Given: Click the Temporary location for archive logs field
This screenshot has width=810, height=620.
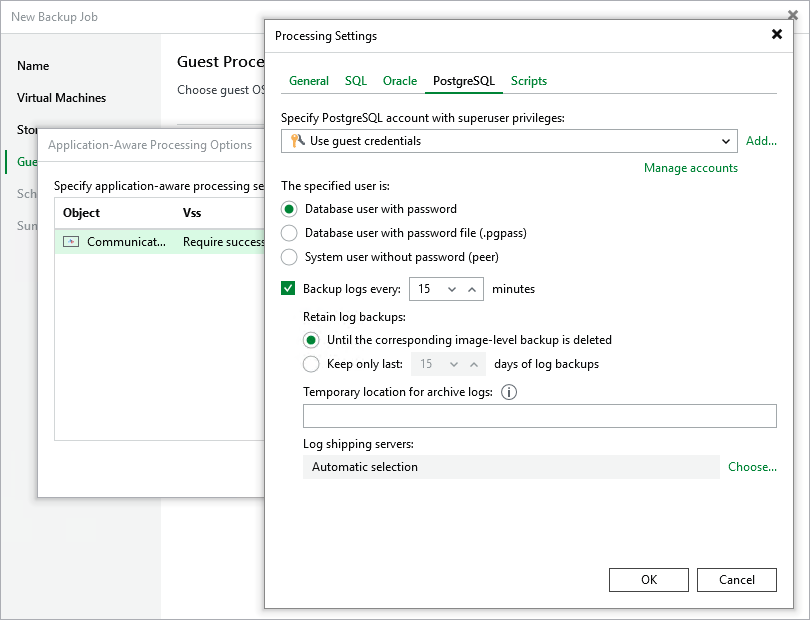Looking at the screenshot, I should point(540,416).
